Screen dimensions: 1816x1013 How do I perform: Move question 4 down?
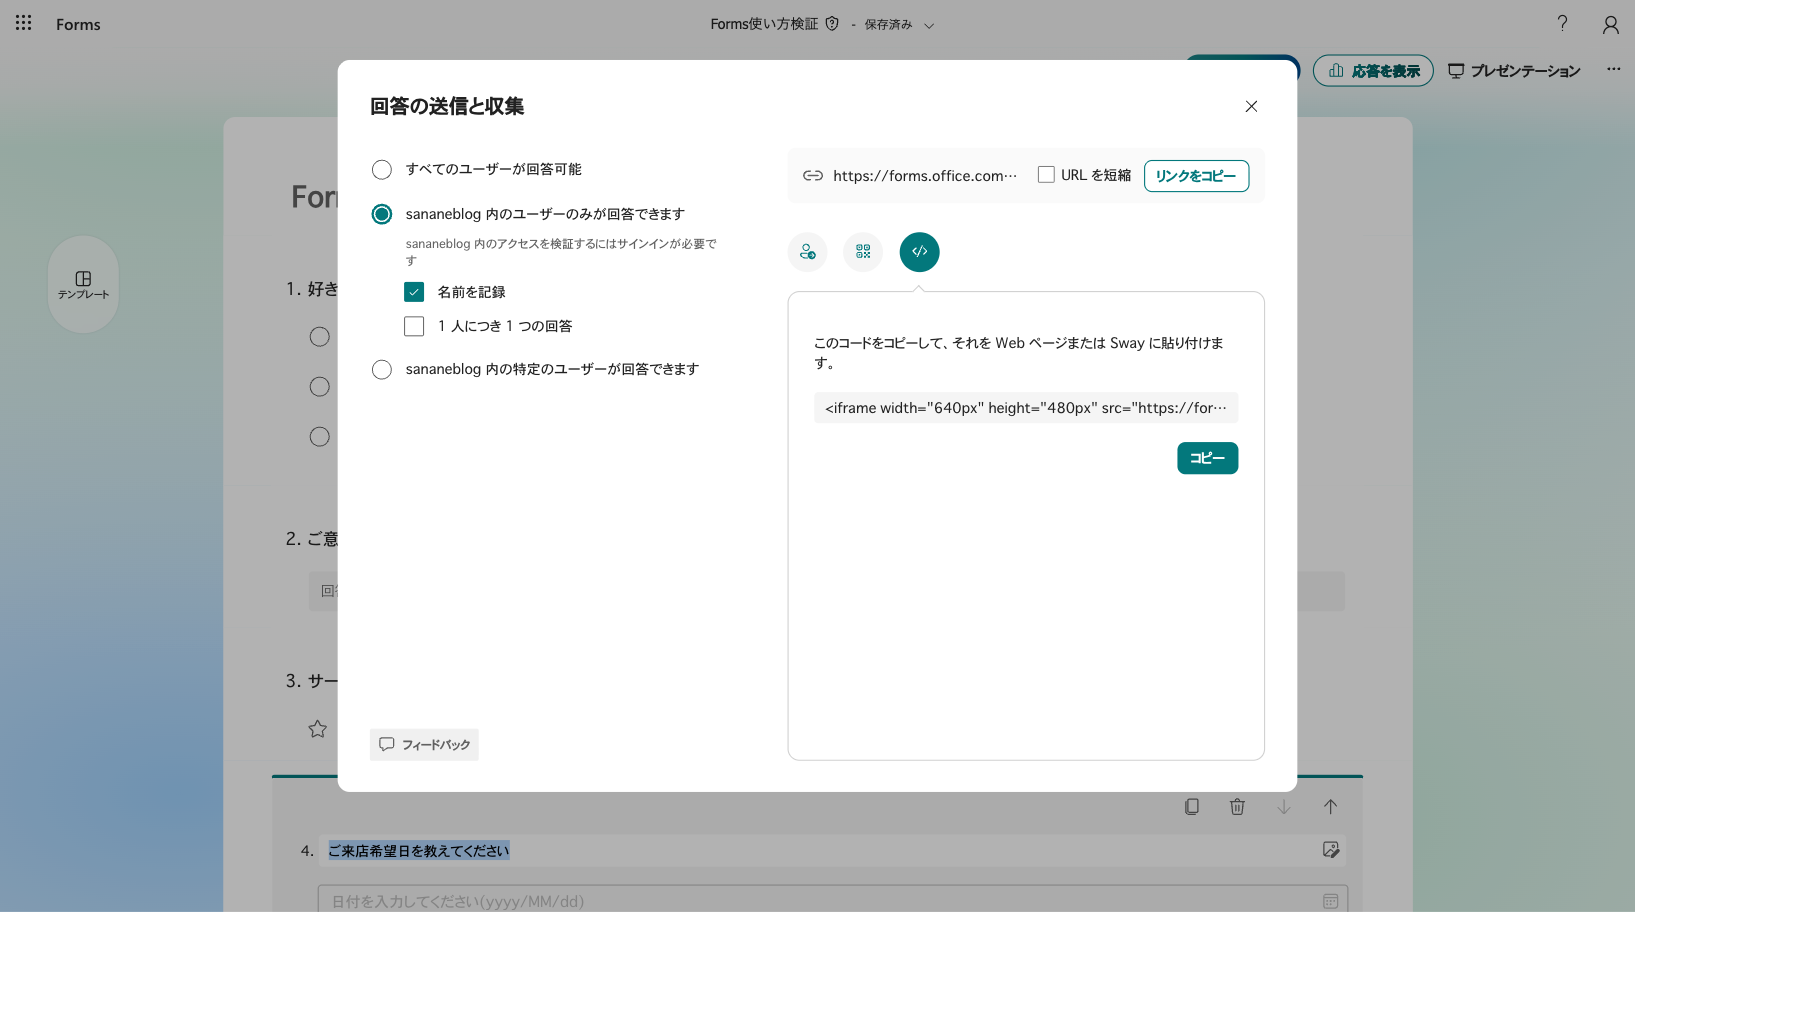click(x=1284, y=806)
